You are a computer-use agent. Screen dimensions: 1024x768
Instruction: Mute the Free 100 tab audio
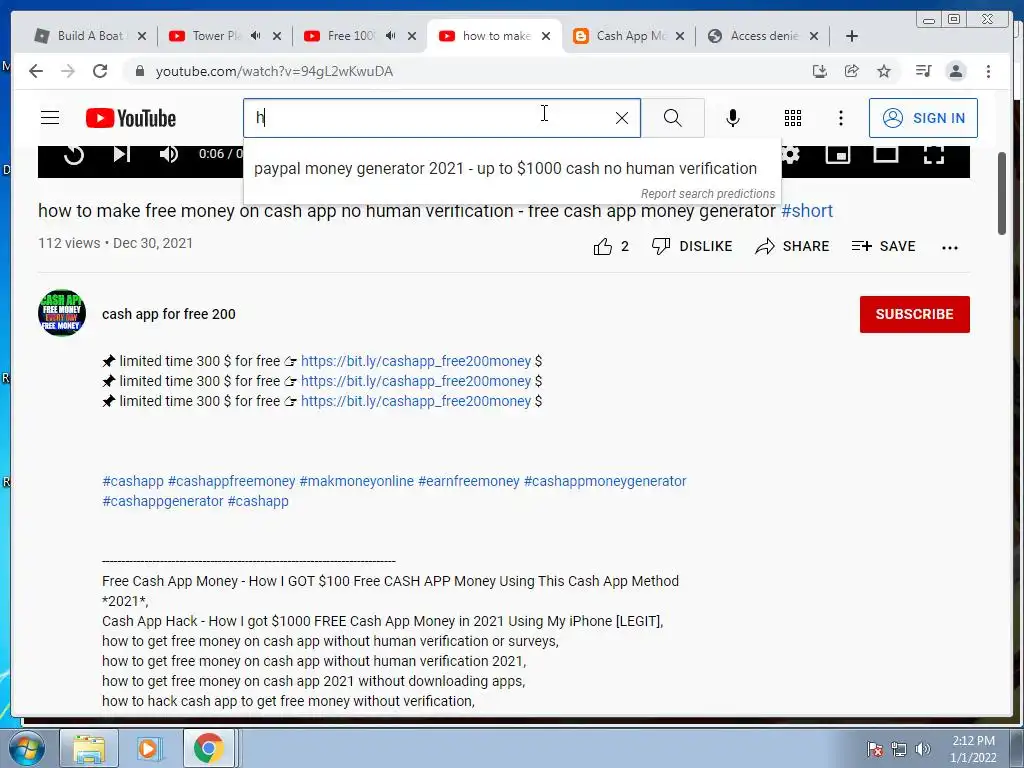pyautogui.click(x=391, y=36)
